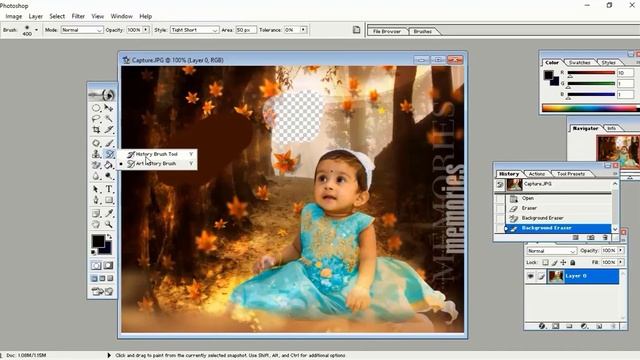Open the Filter menu
The width and height of the screenshot is (640, 360).
78,16
